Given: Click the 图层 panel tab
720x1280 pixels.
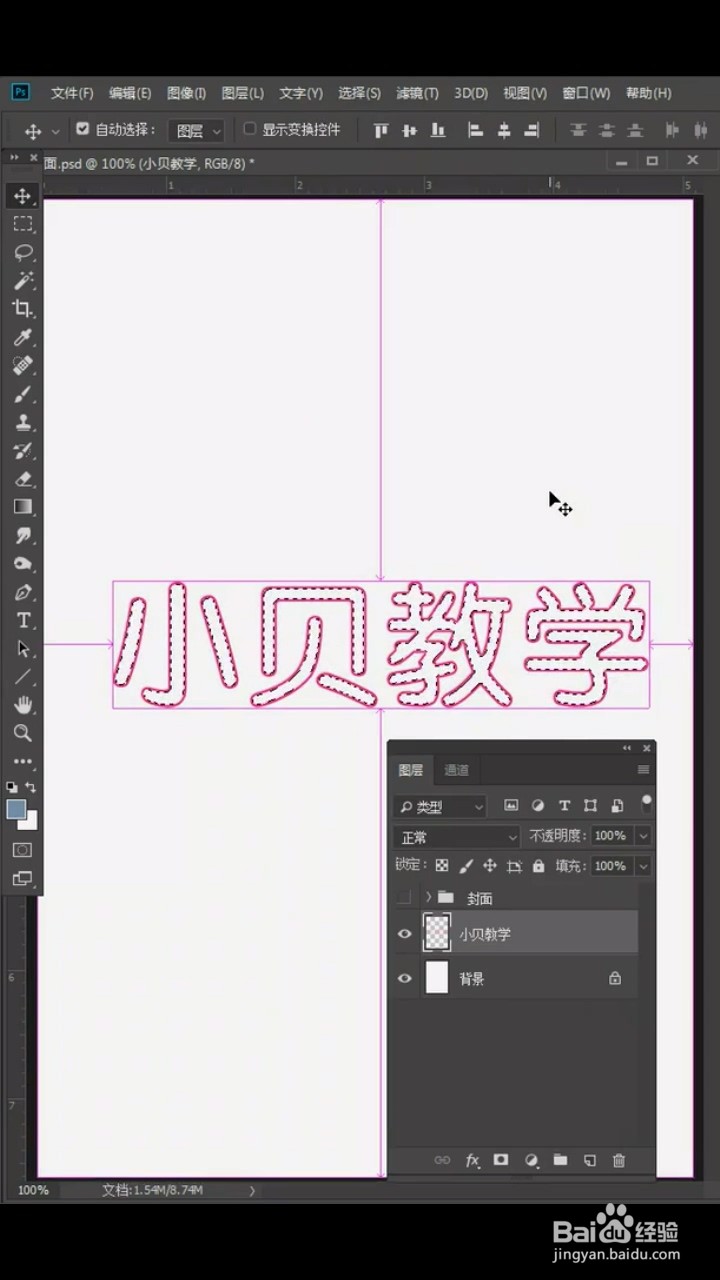Looking at the screenshot, I should (411, 770).
